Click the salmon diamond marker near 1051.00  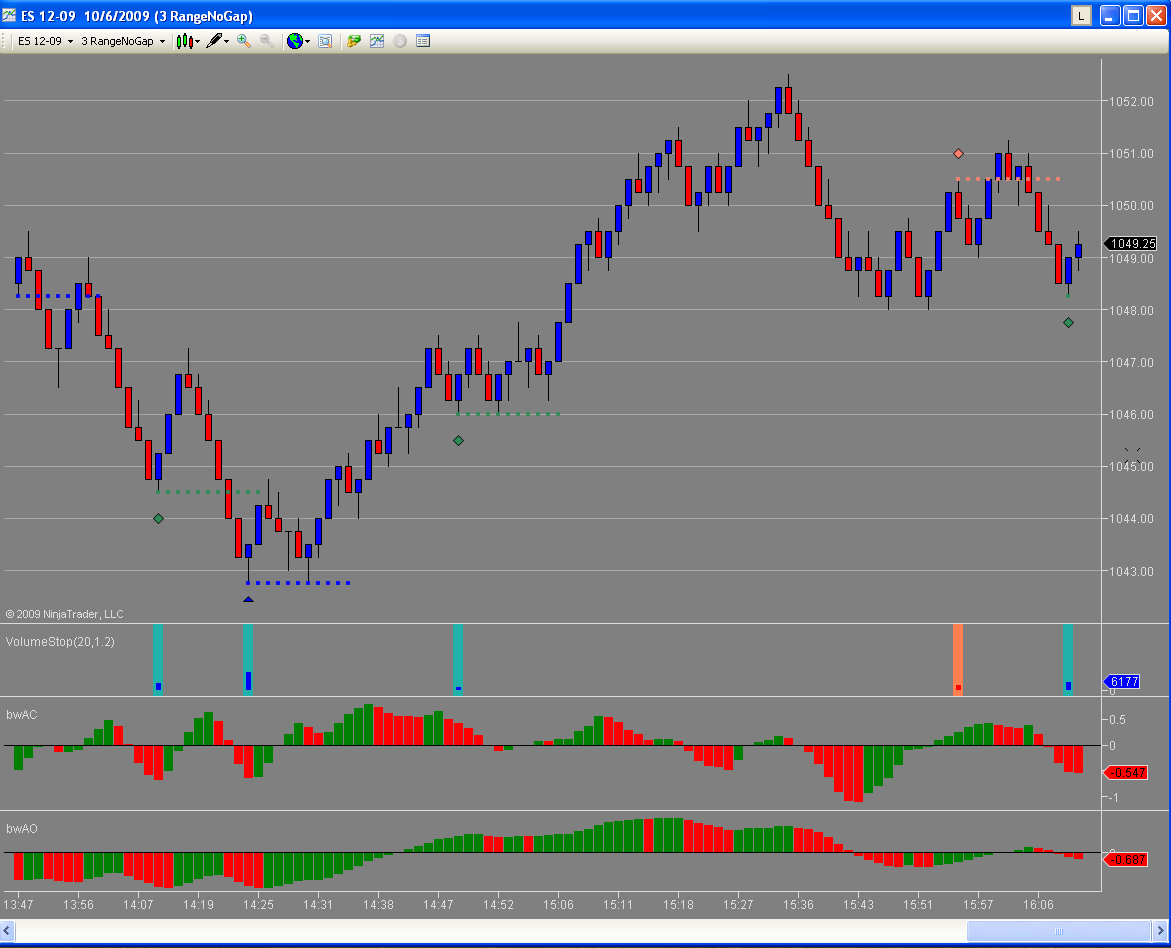tap(958, 154)
